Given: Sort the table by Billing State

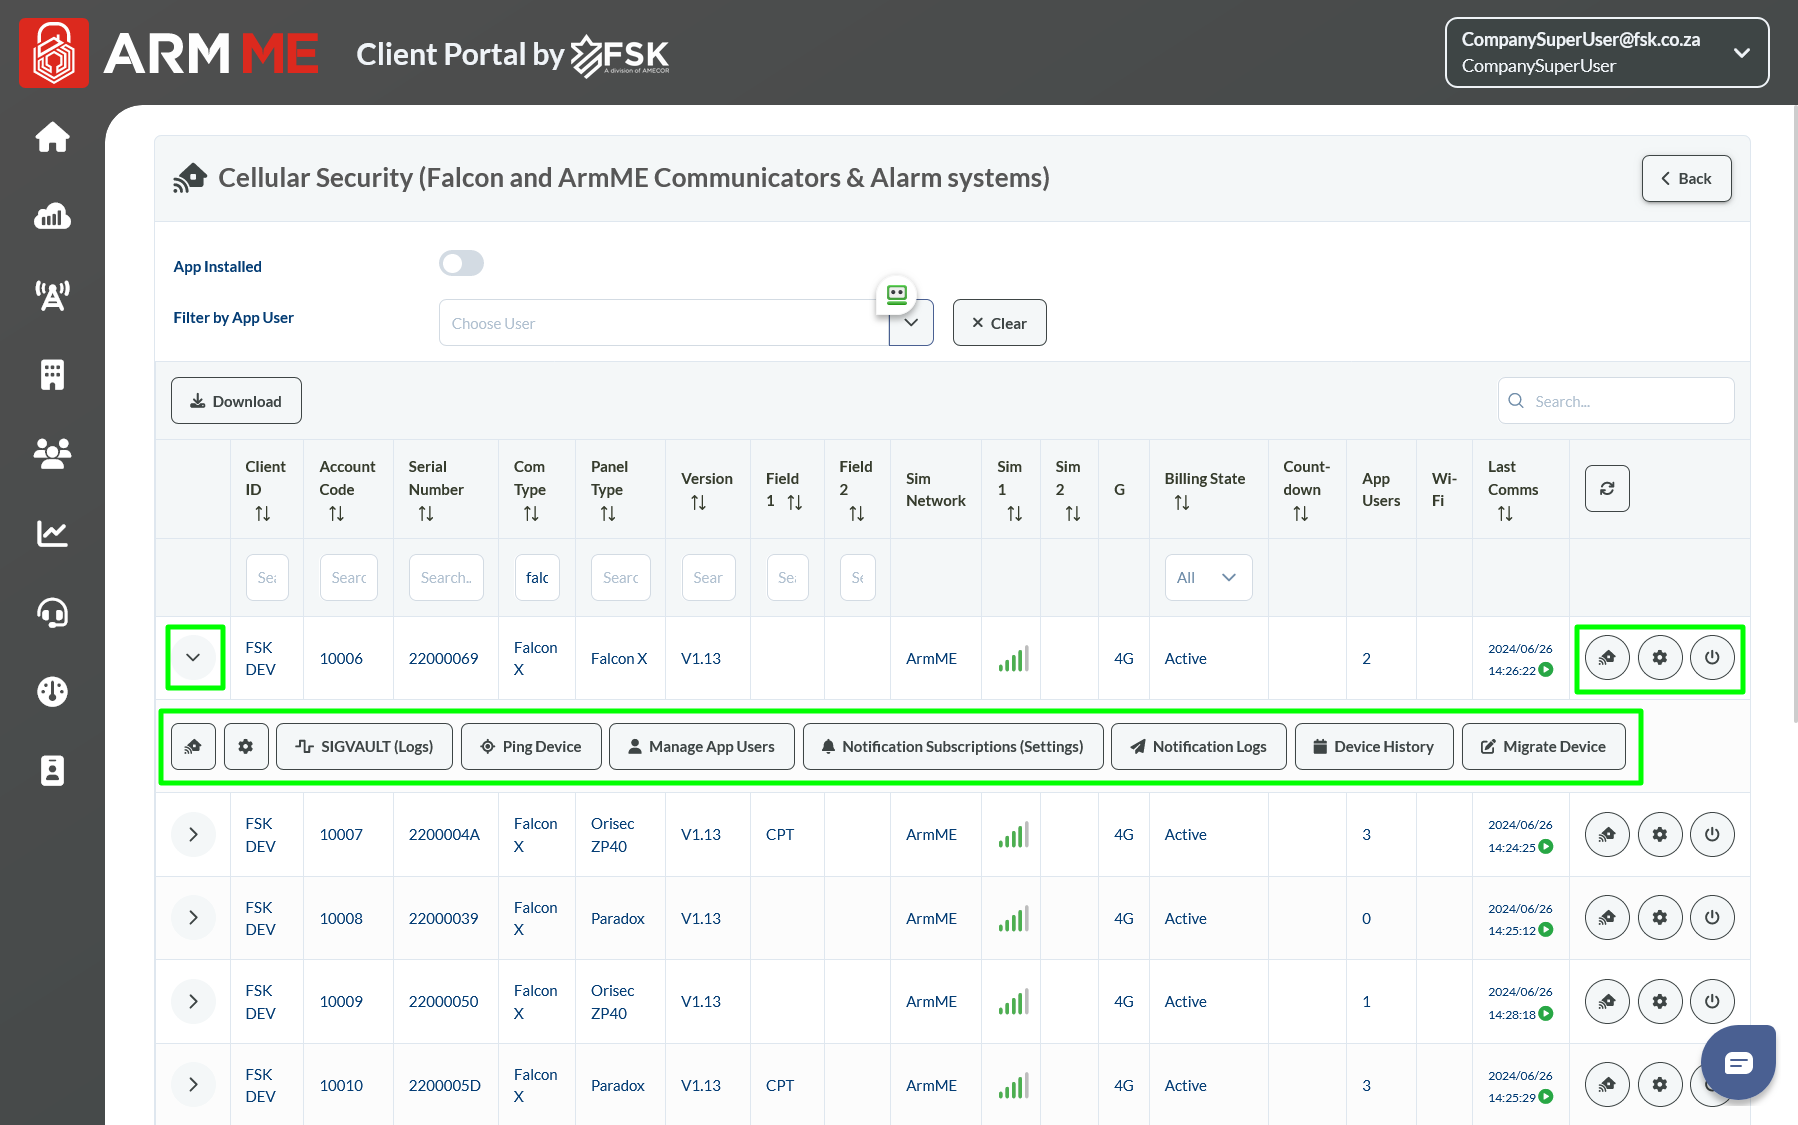Looking at the screenshot, I should tap(1182, 503).
